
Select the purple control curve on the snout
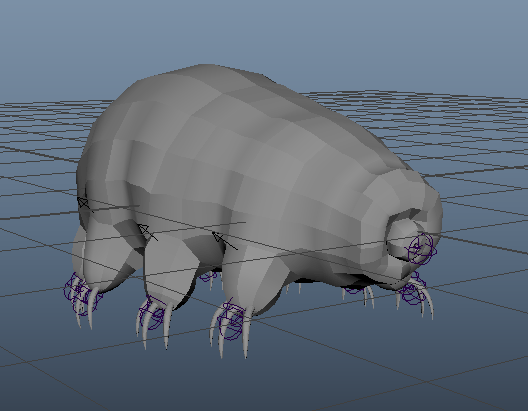pyautogui.click(x=422, y=248)
